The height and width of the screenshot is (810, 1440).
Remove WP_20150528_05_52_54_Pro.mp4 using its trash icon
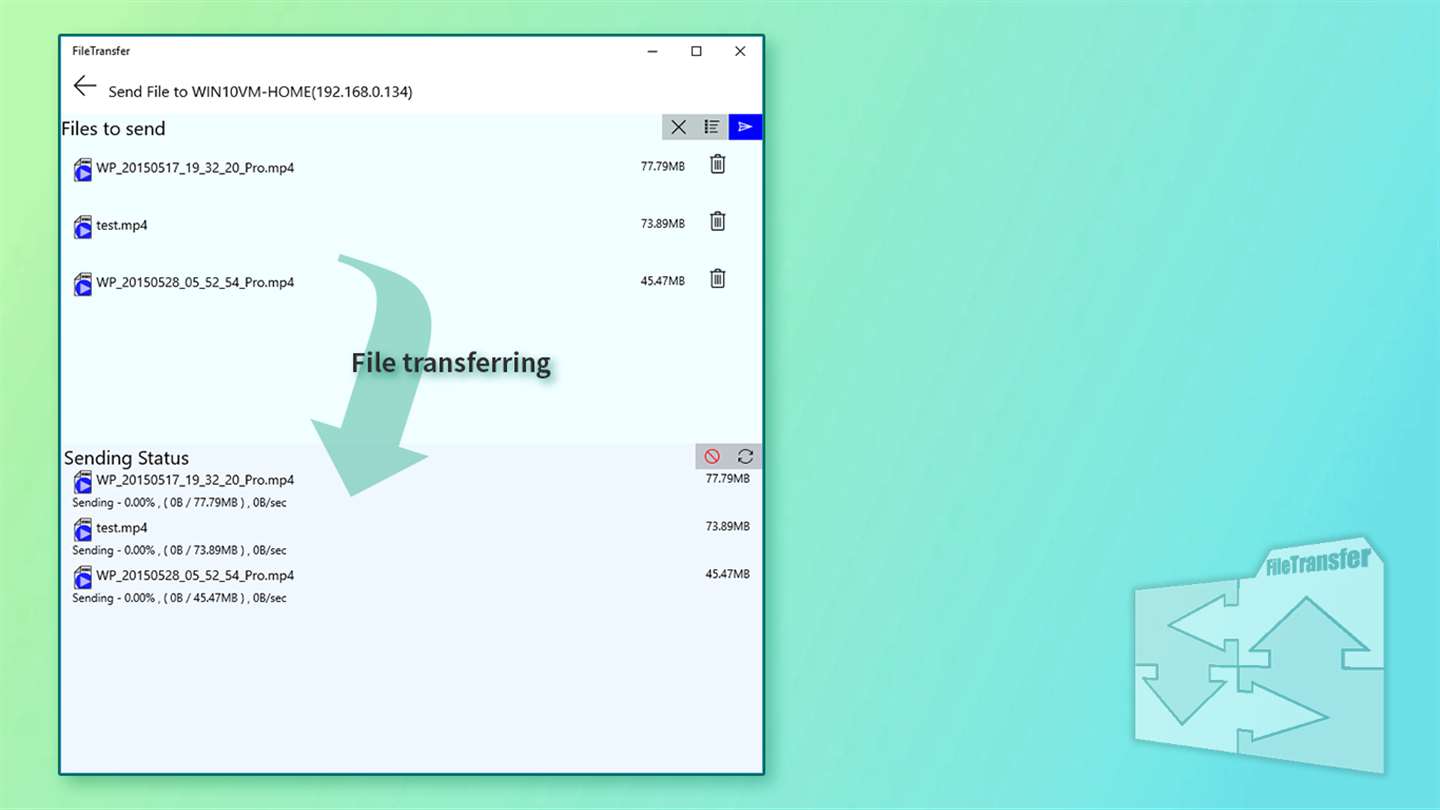tap(717, 278)
